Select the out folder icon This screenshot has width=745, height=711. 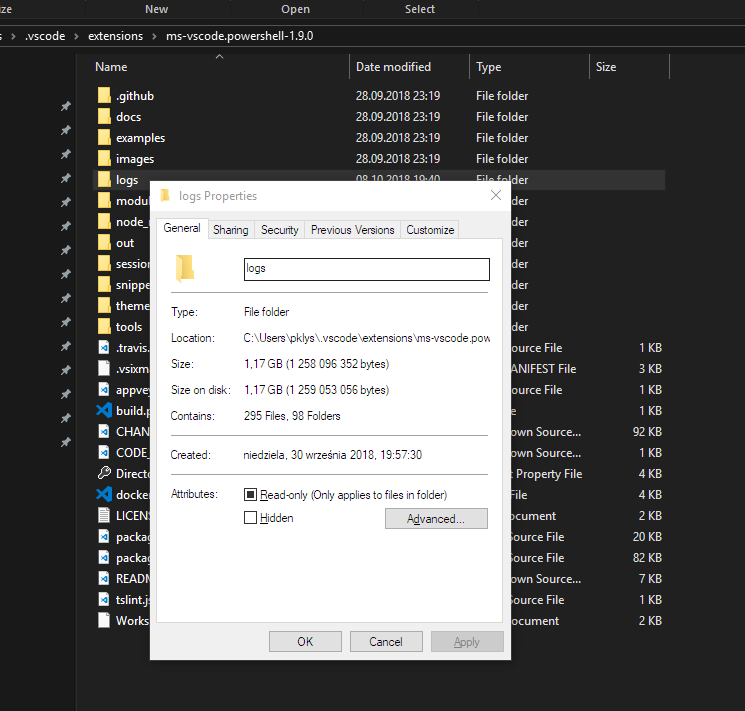[104, 242]
